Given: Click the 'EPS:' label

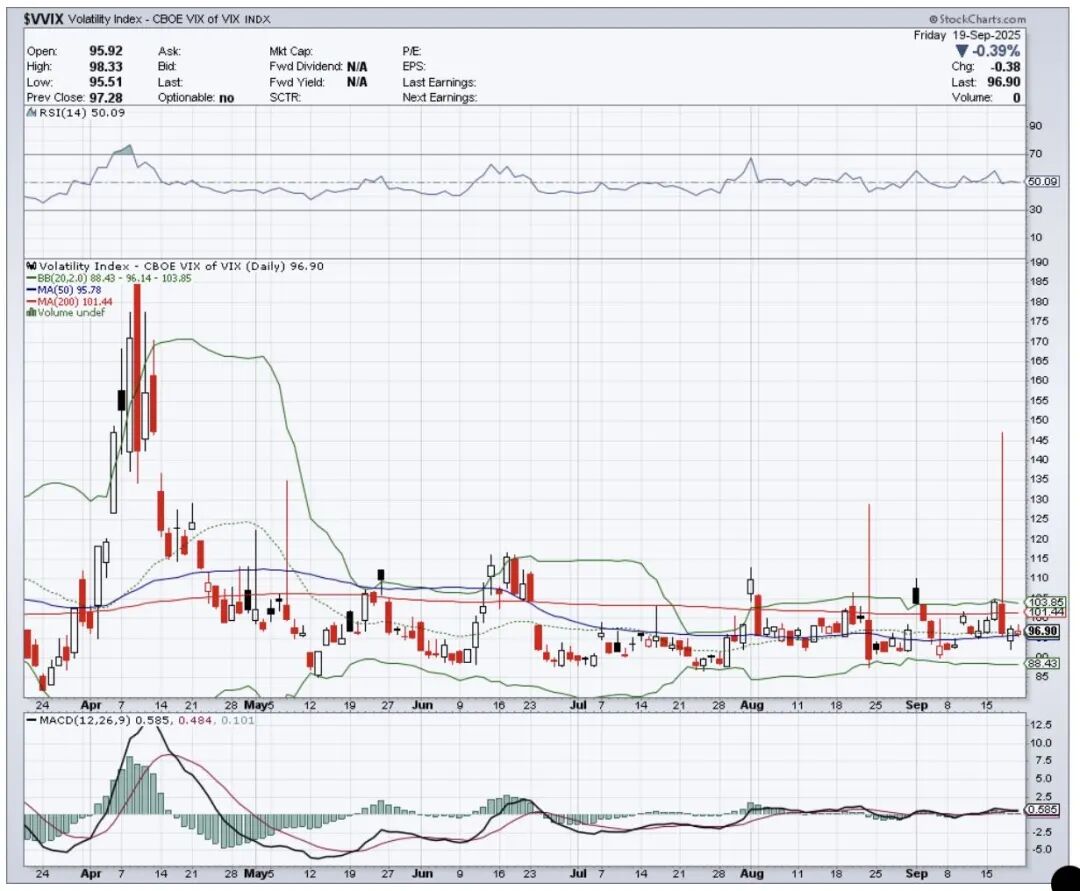Looking at the screenshot, I should pos(414,66).
